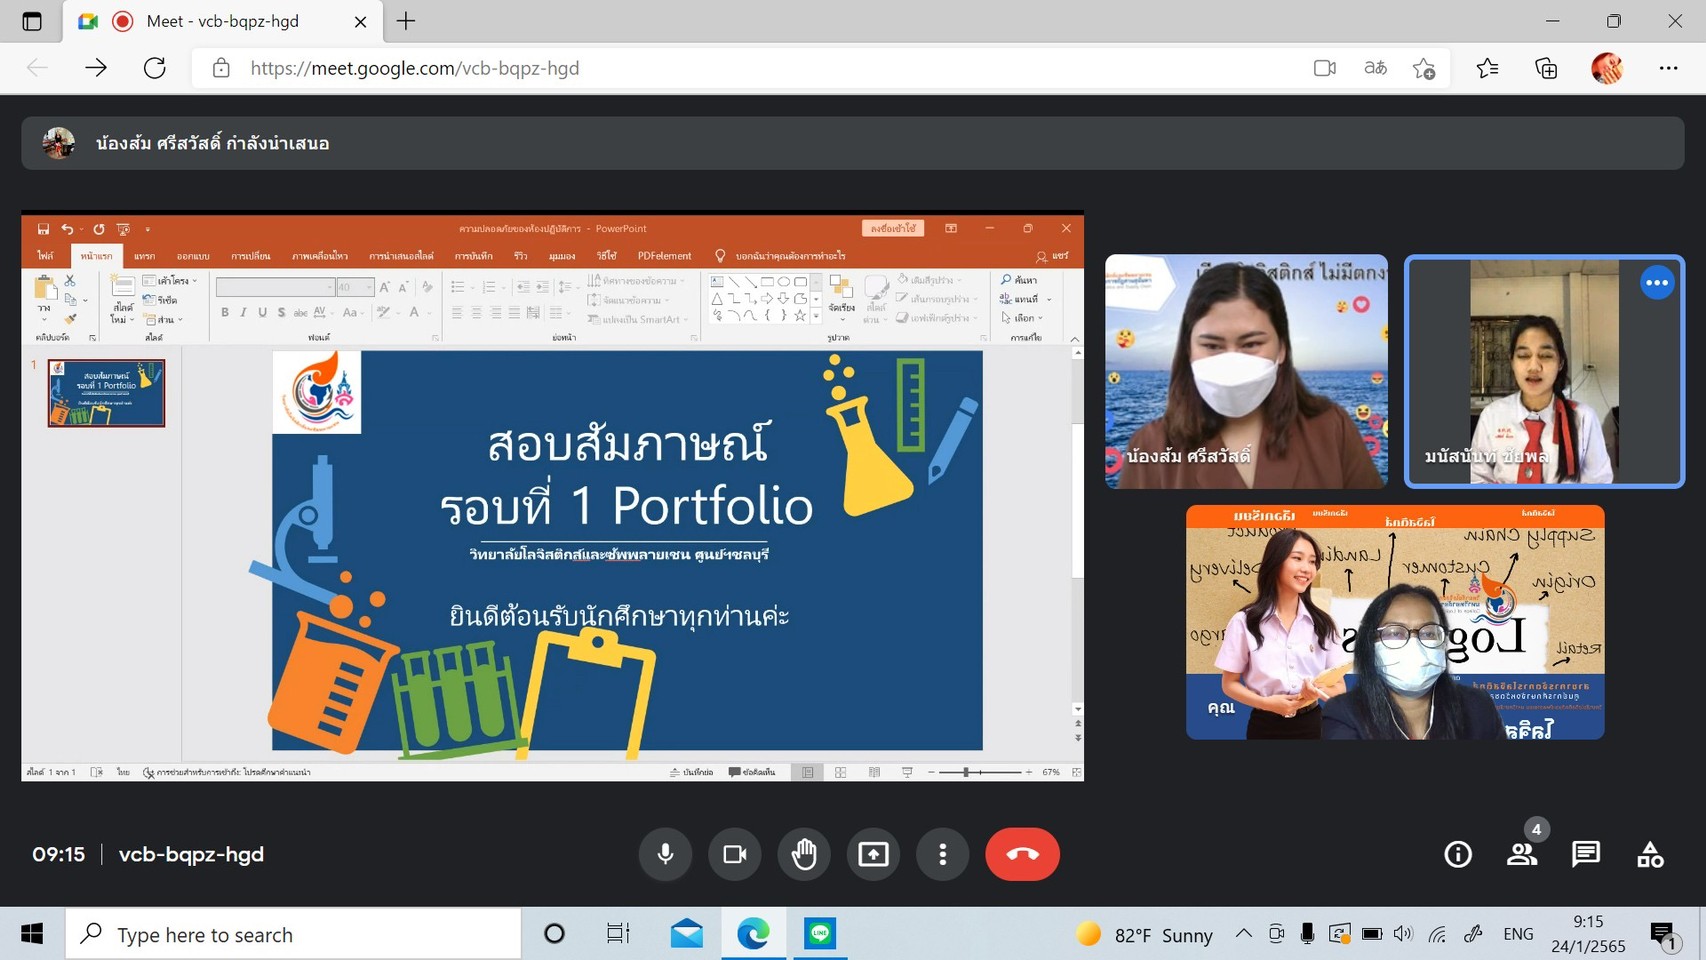The image size is (1706, 960).
Task: Open a new browser tab
Action: coord(406,21)
